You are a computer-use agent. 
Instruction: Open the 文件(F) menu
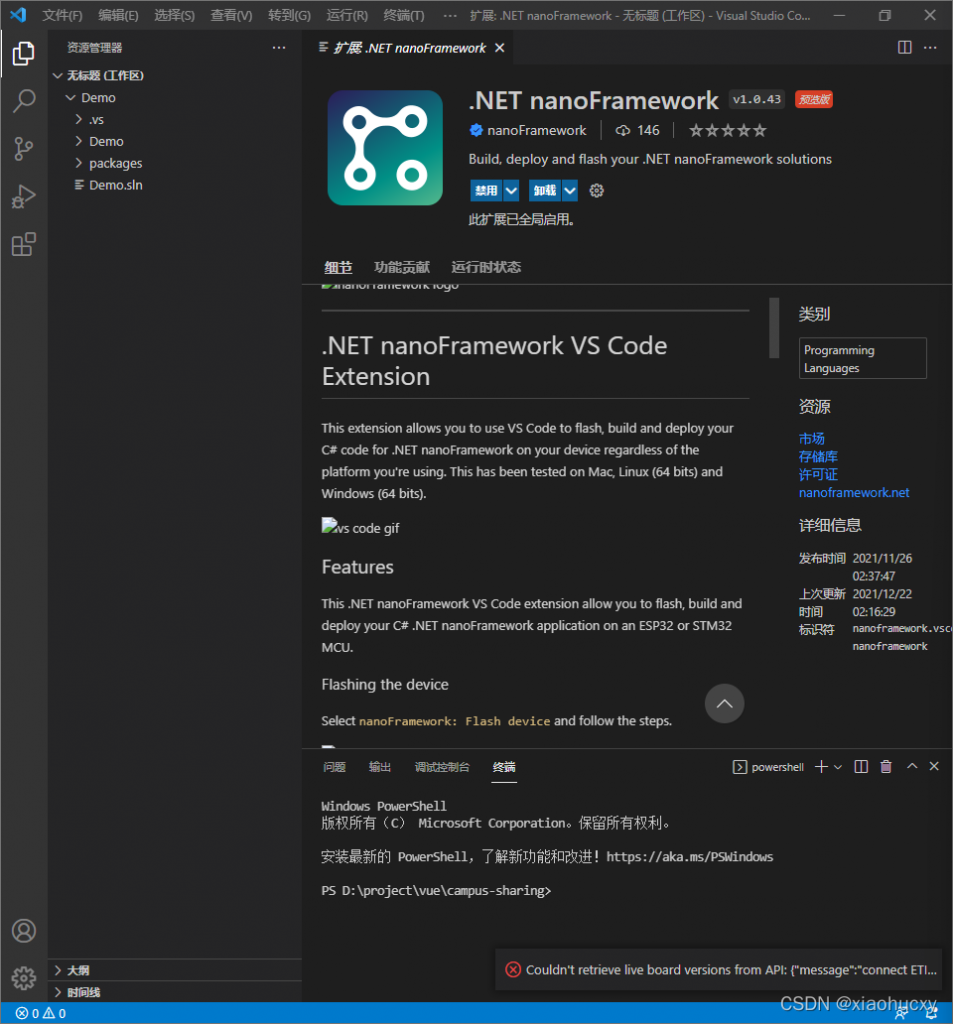[x=62, y=15]
